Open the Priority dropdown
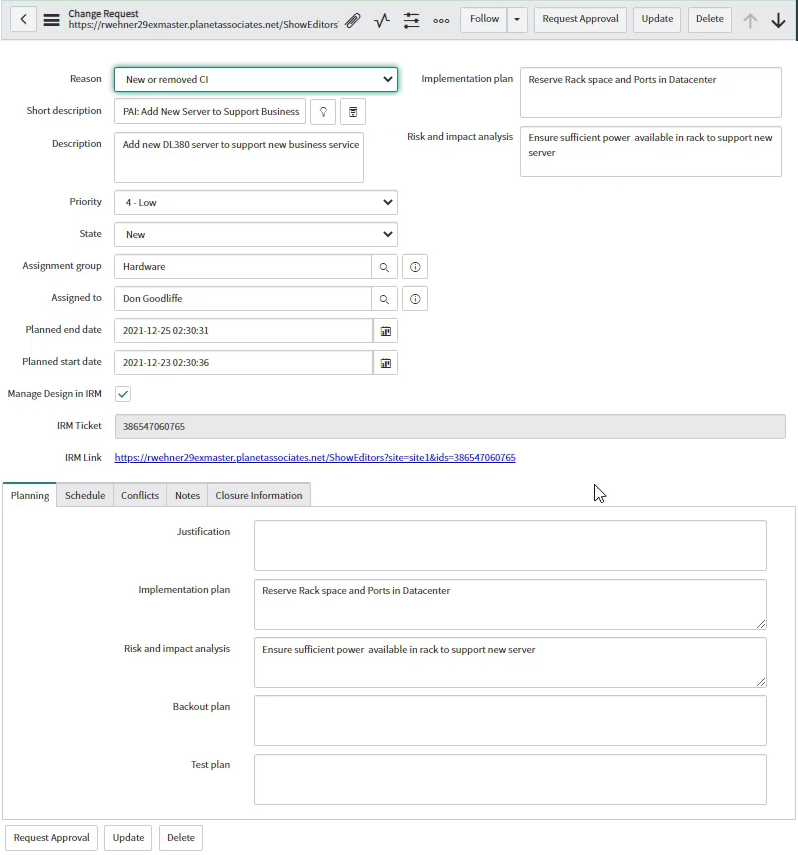The height and width of the screenshot is (855, 798). 256,203
